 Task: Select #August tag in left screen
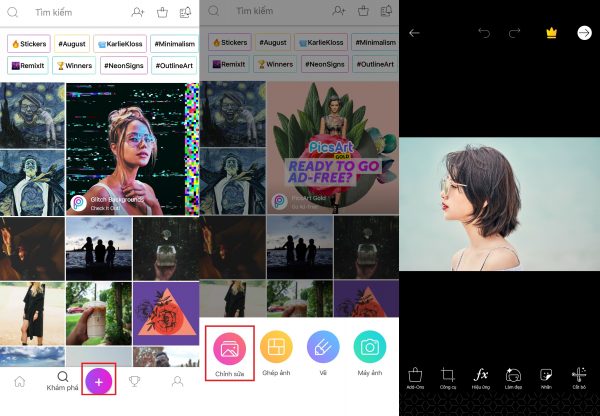[72, 44]
